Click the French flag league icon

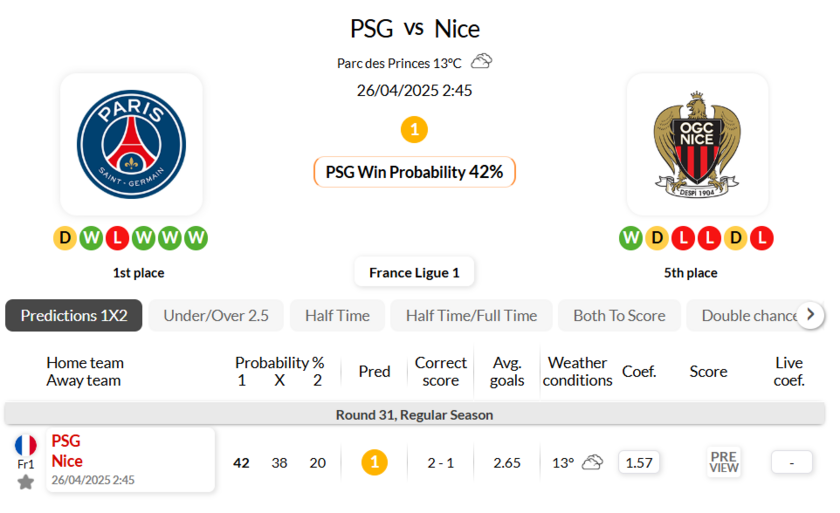point(26,445)
